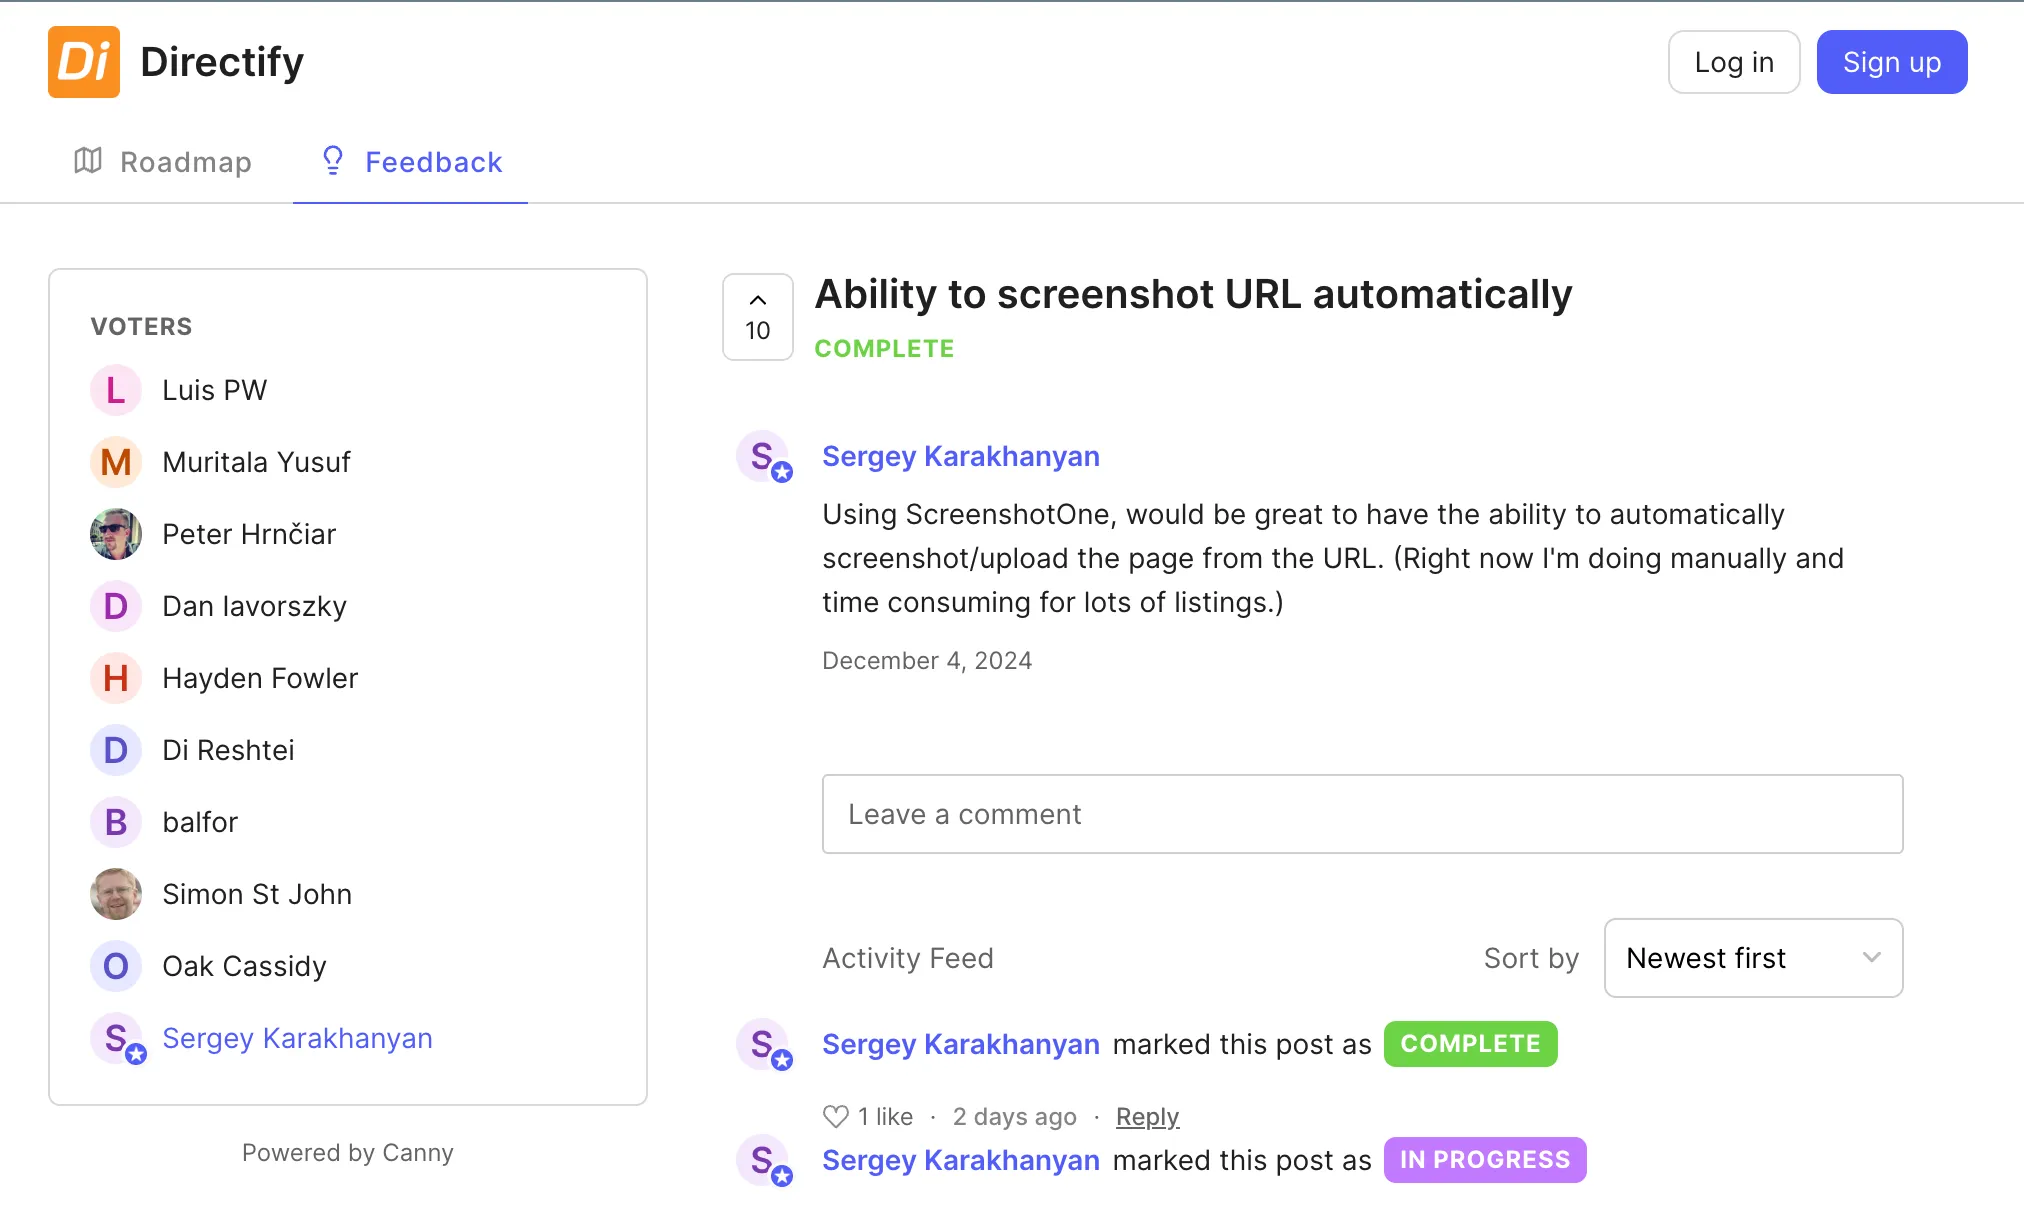
Task: Expand Sergey Karakhanyan's voter profile
Action: coord(296,1037)
